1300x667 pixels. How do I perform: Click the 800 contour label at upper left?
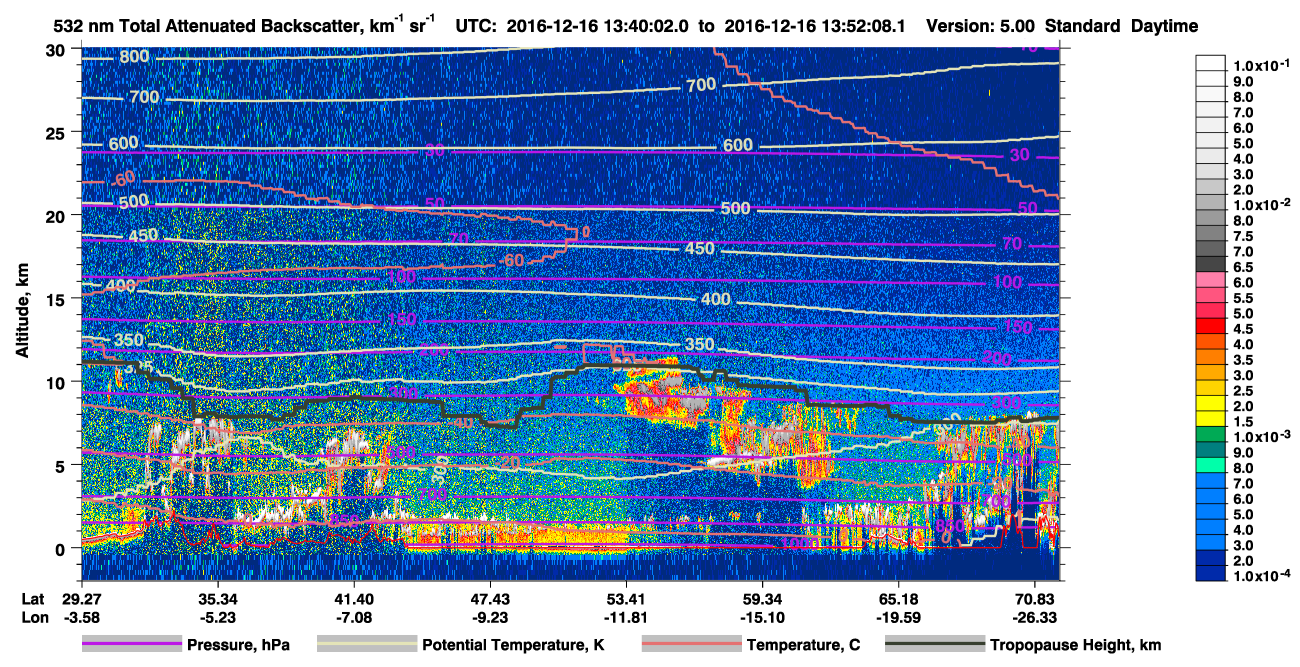click(x=134, y=56)
